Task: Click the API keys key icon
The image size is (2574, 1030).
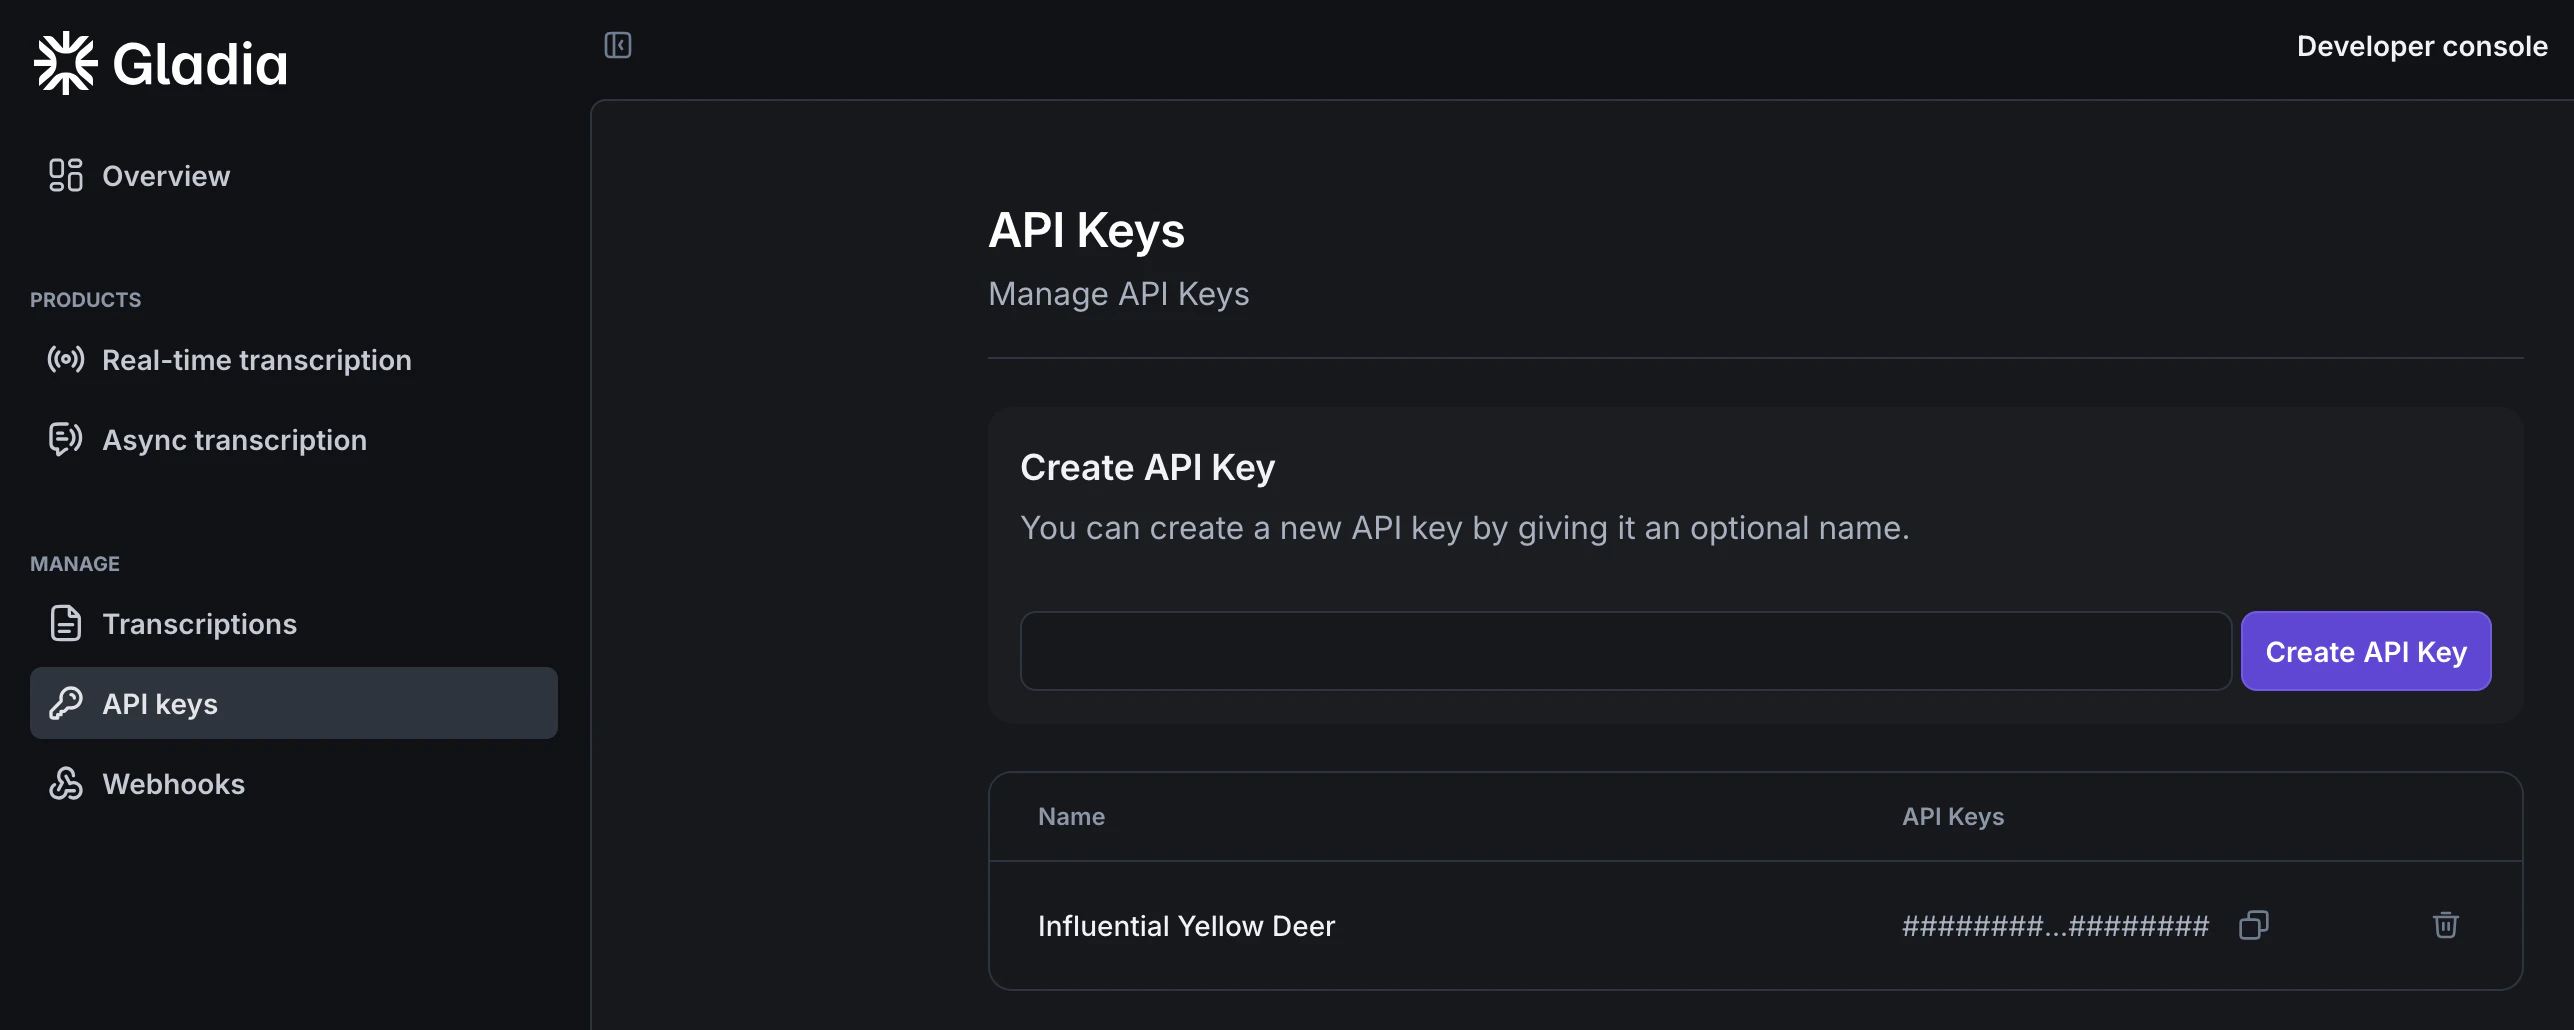Action: [65, 702]
